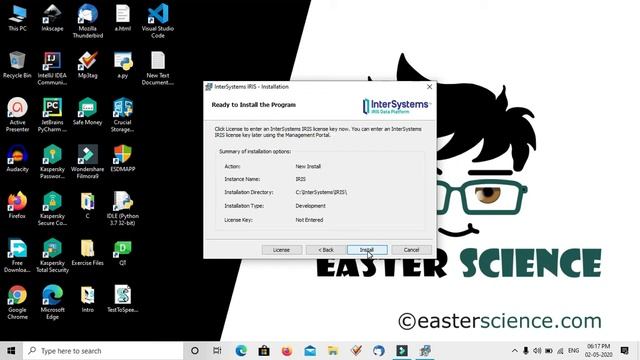640x360 pixels.
Task: Select the Mp3tag desktop icon
Action: tap(87, 65)
